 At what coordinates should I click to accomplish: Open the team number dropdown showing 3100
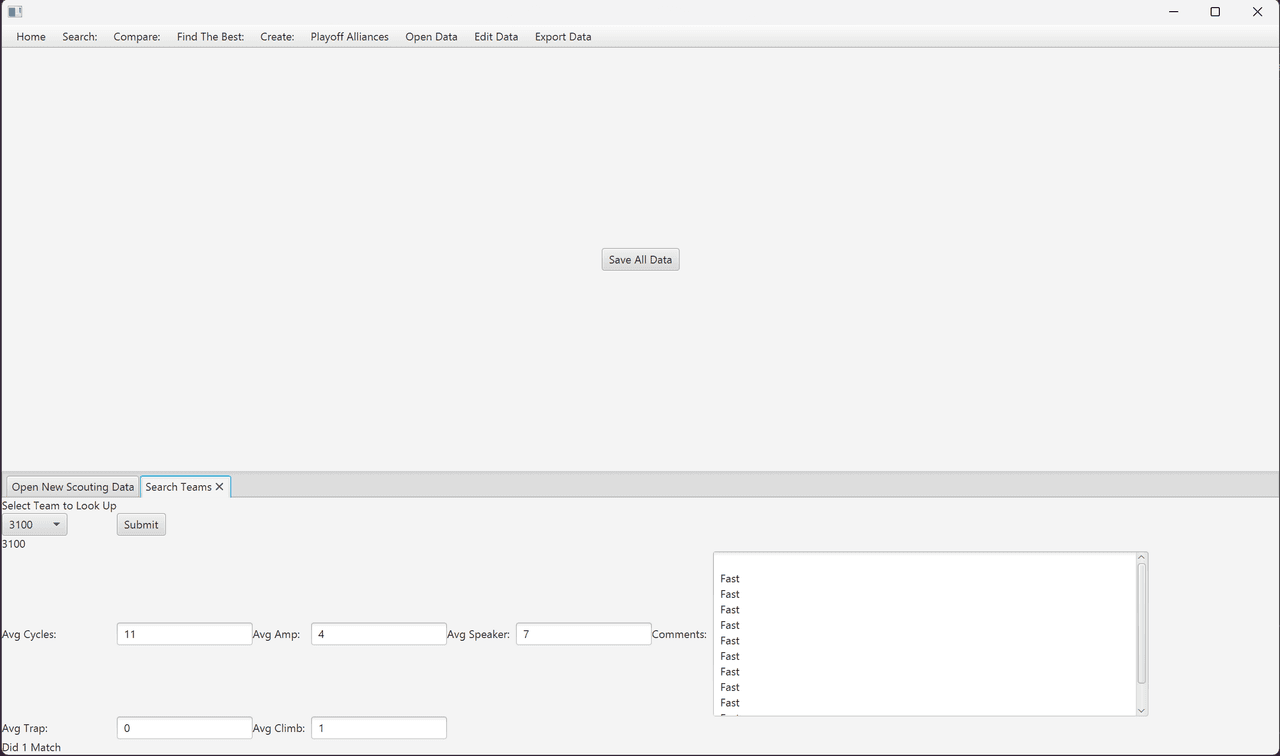tap(35, 525)
